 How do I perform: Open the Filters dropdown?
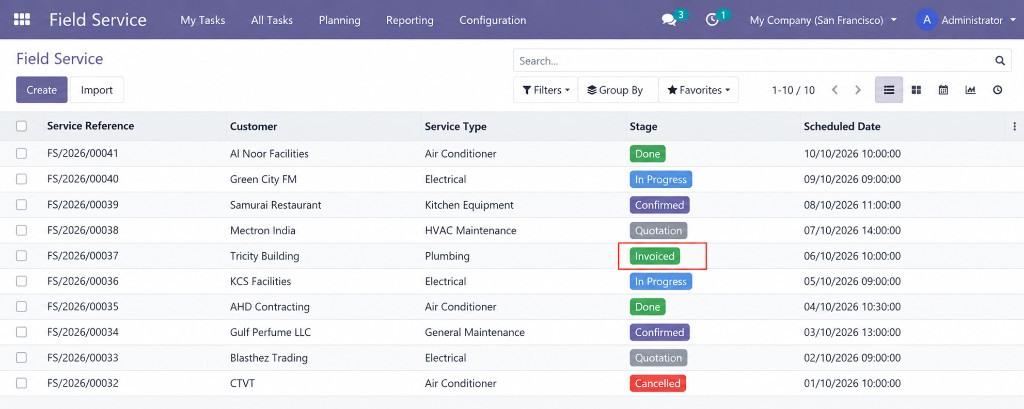pos(546,90)
